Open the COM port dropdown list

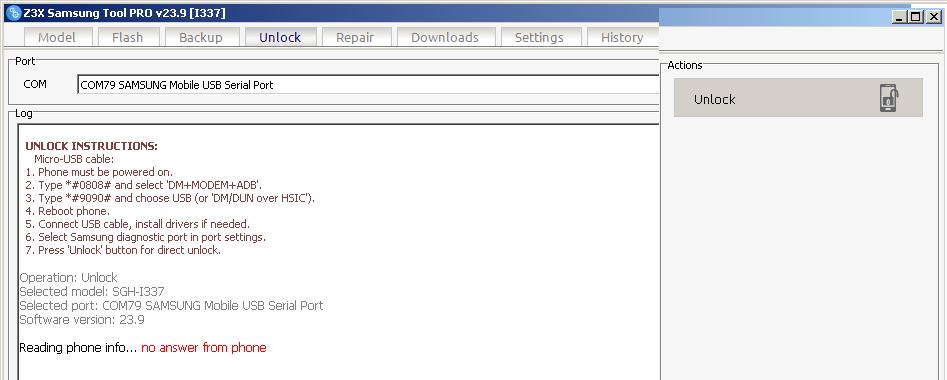point(368,85)
